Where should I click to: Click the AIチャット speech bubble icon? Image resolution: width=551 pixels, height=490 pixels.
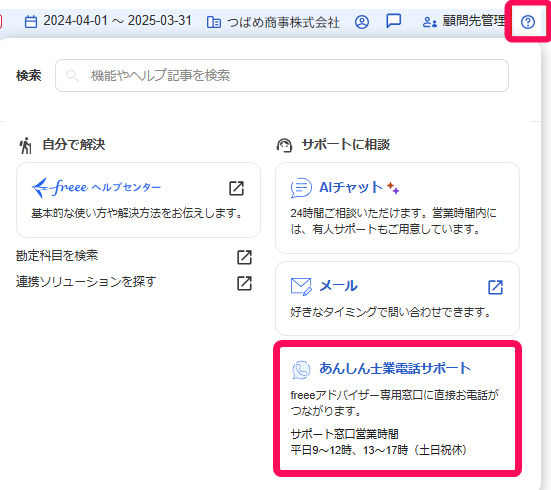301,188
